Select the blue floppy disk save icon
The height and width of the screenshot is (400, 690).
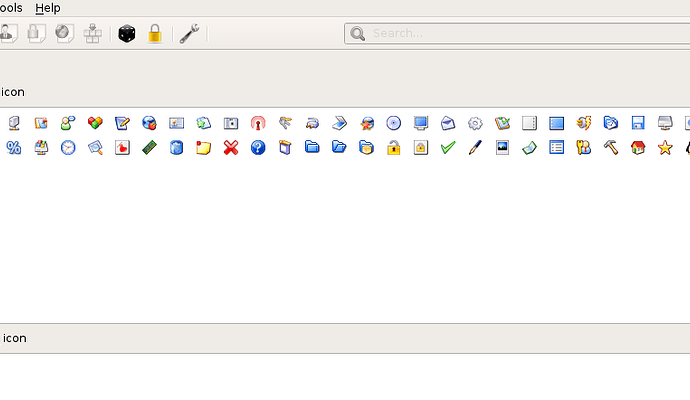[x=638, y=123]
